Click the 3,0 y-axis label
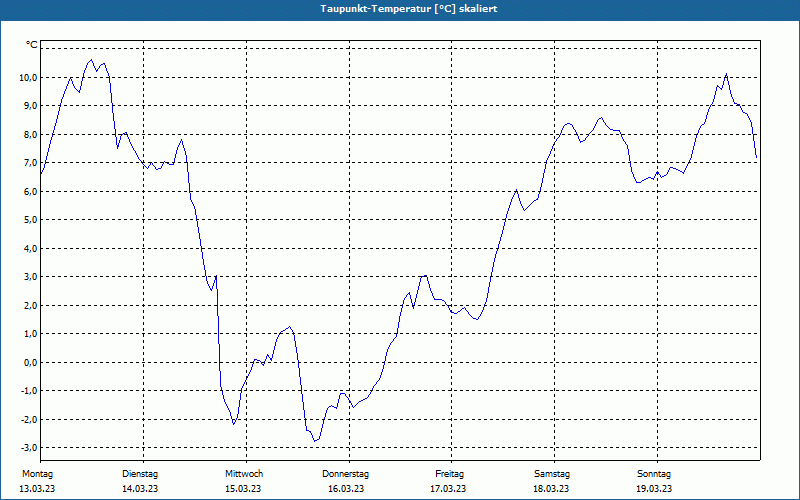This screenshot has width=800, height=500. (30, 277)
